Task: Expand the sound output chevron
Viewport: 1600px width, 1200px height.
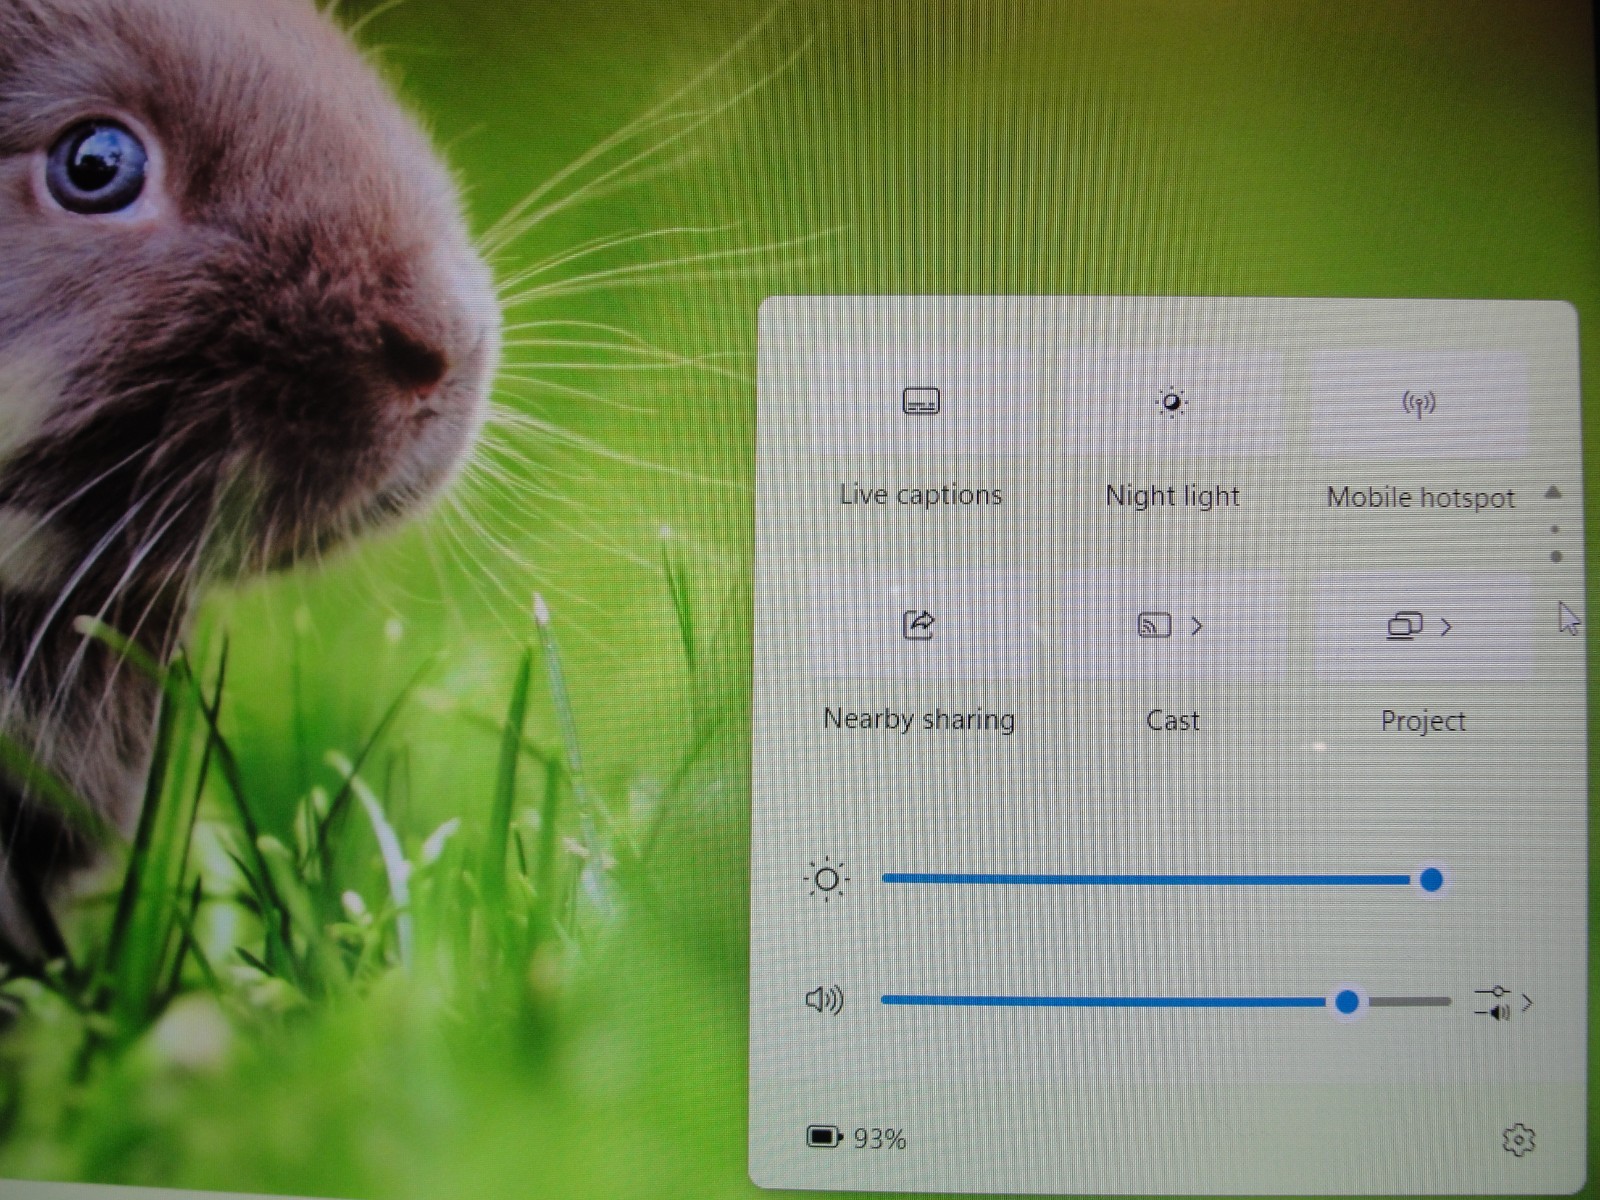Action: 1527,1002
